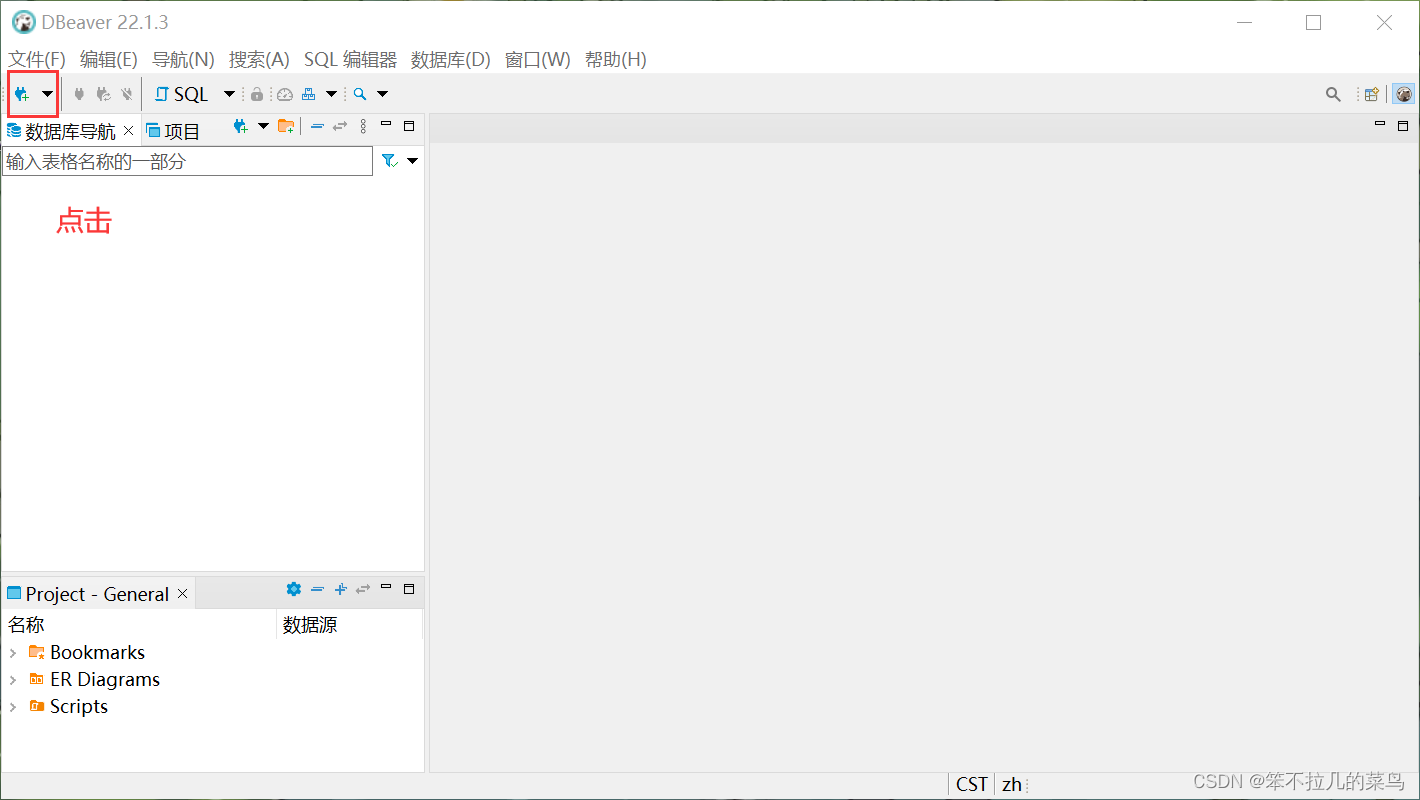
Task: Click the zh language indicator
Action: [x=1012, y=783]
